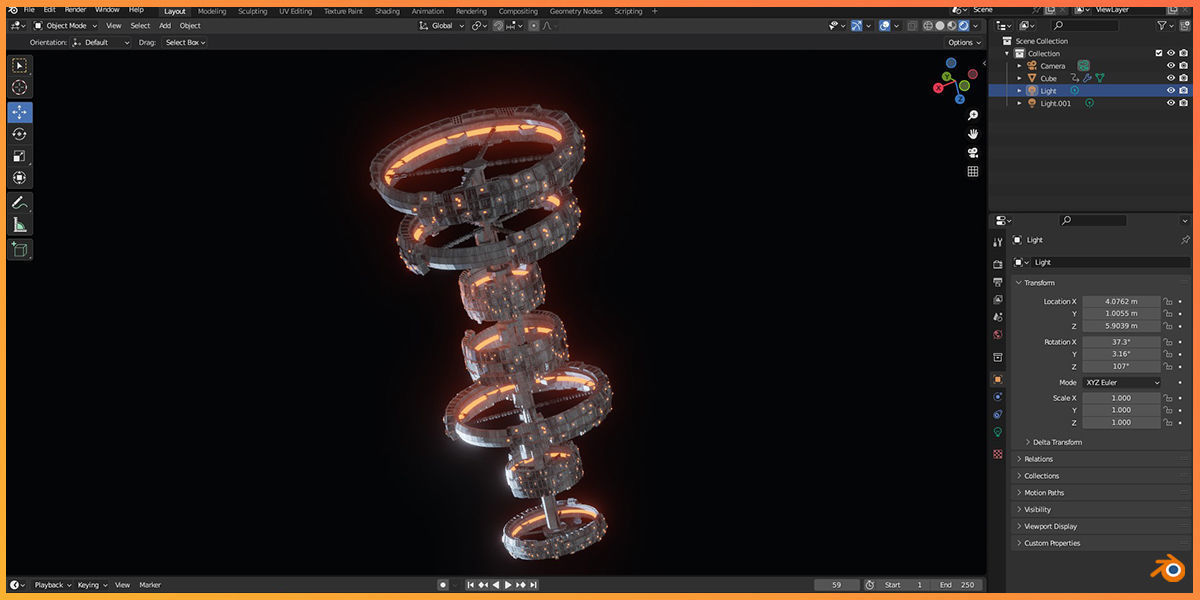Screen dimensions: 1200x600
Task: Open the Object Properties tab in Properties editor
Action: [x=997, y=379]
